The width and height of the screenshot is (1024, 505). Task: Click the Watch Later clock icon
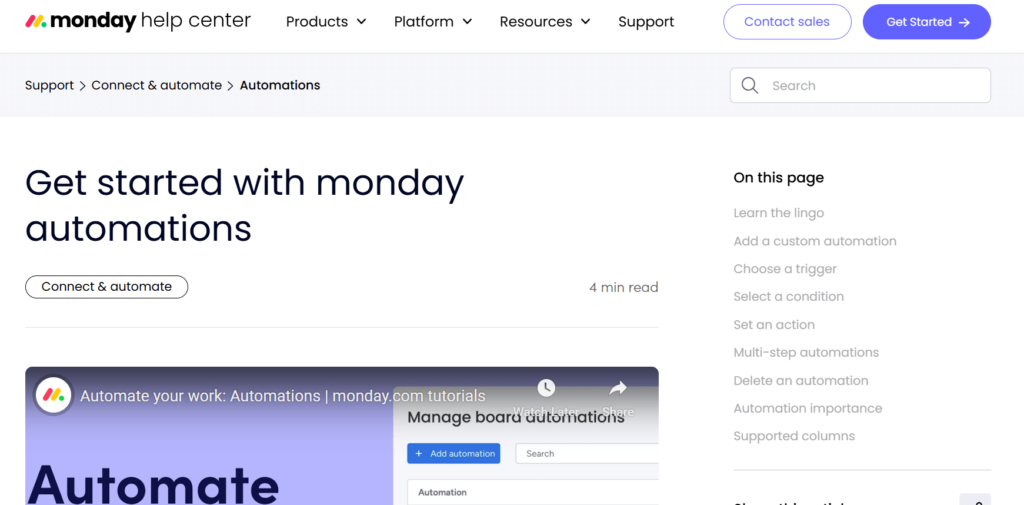tap(546, 388)
